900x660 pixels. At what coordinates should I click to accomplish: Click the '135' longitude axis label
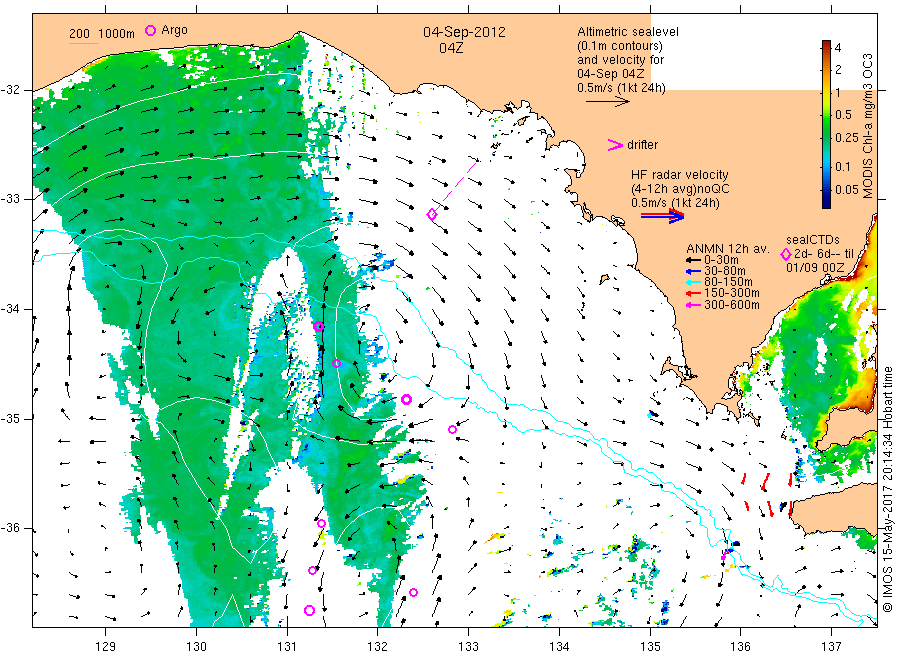tap(650, 647)
